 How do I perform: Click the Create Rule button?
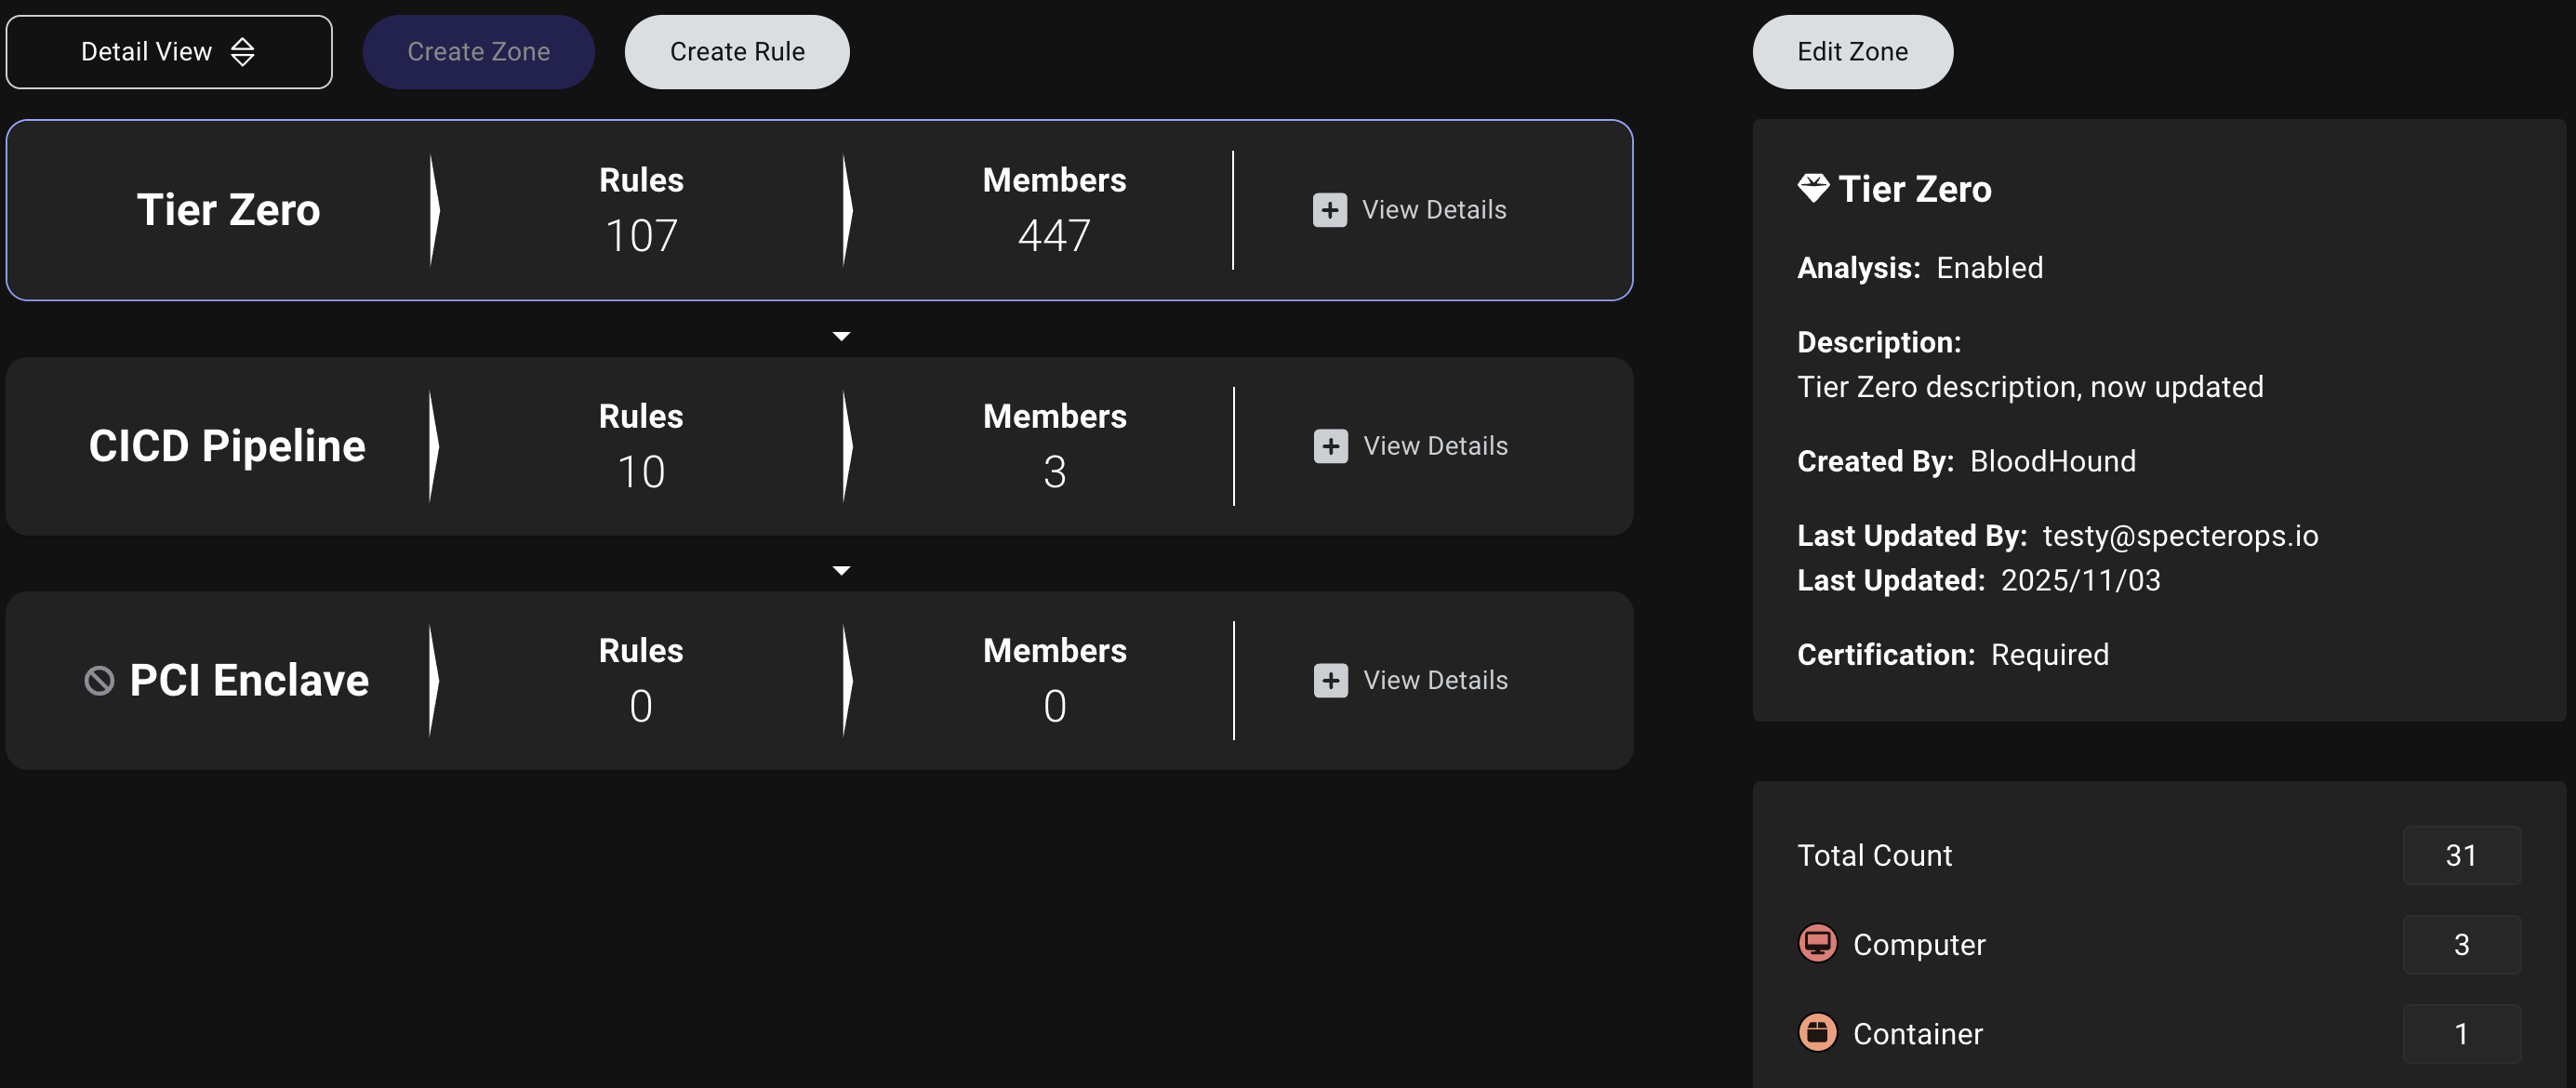tap(737, 51)
